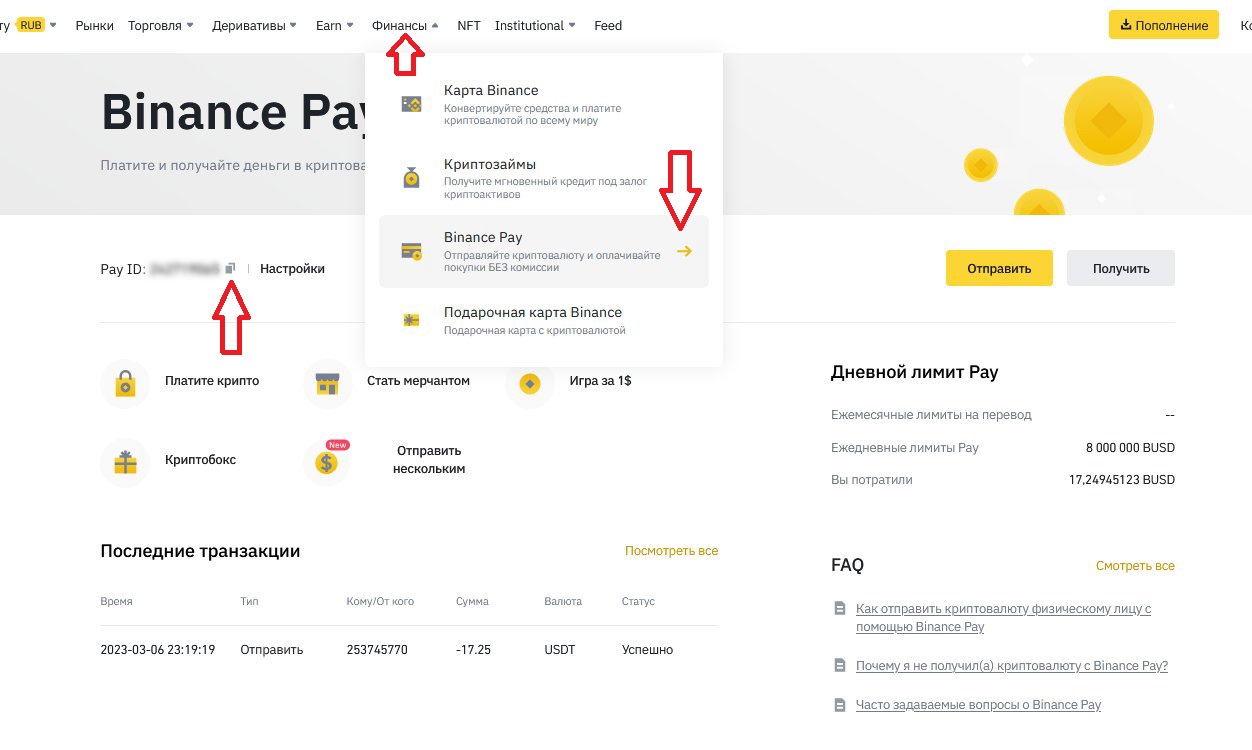Expand the 'Institutional' dropdown menu

point(535,26)
